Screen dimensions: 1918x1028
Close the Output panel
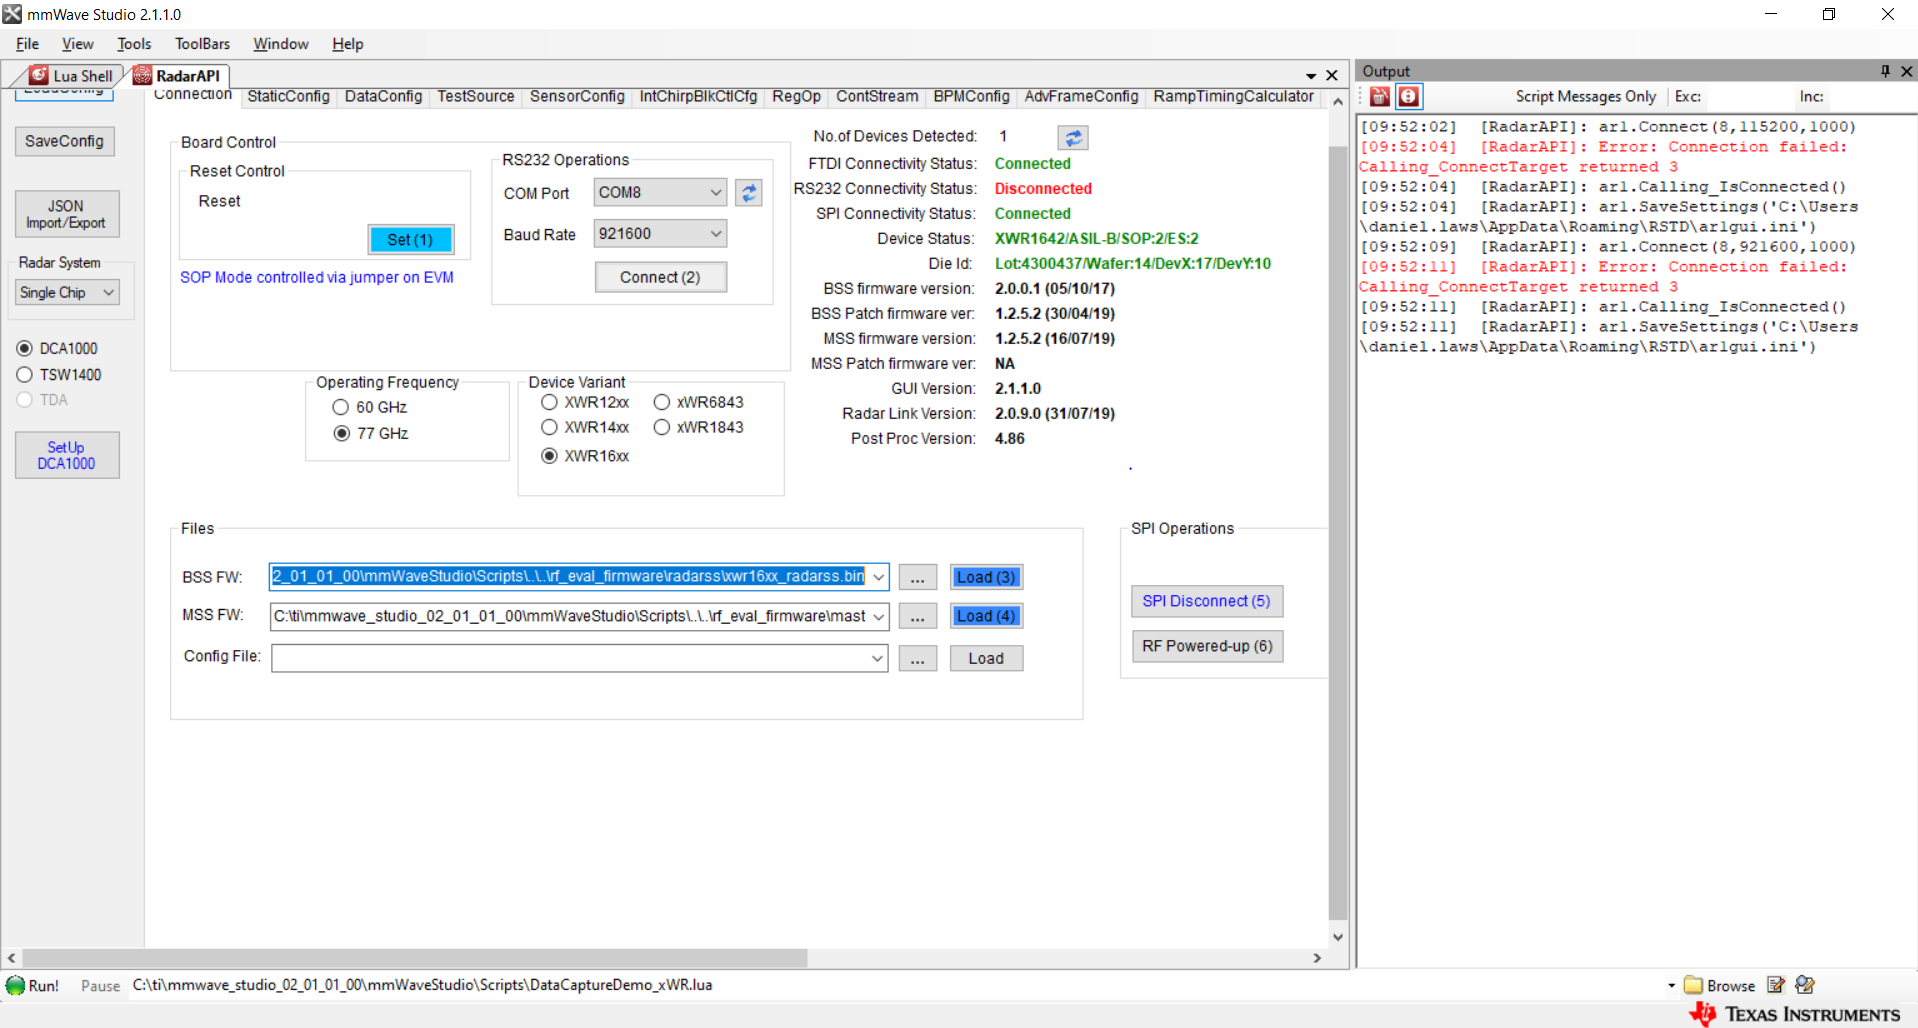1906,71
